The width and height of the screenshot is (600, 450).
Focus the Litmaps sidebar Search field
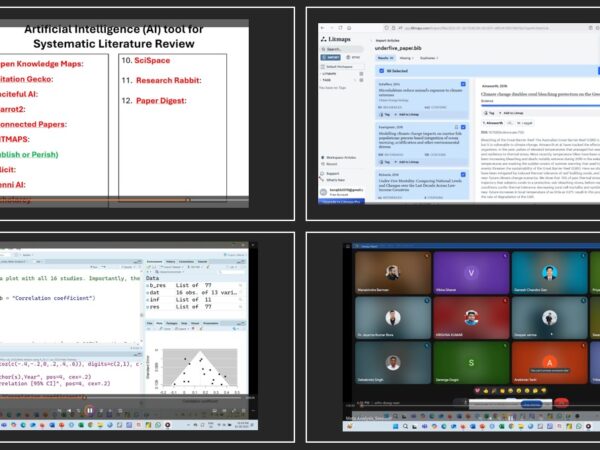pos(342,49)
